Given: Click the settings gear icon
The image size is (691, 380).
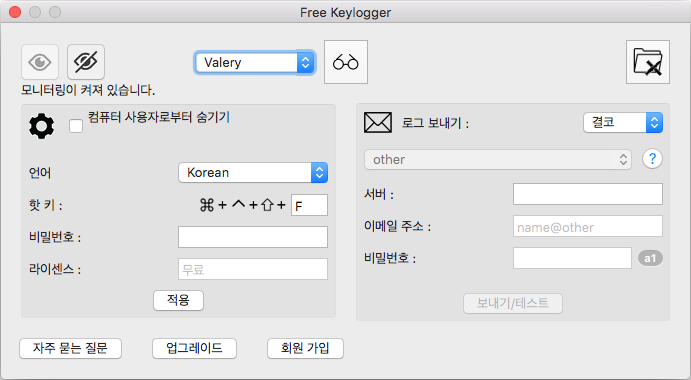Looking at the screenshot, I should tap(41, 126).
